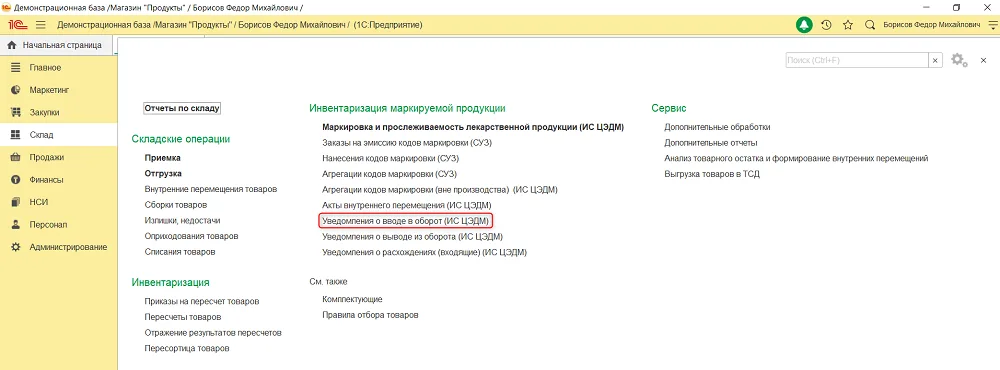Select the Склад section
The width and height of the screenshot is (1000, 370).
tap(59, 135)
